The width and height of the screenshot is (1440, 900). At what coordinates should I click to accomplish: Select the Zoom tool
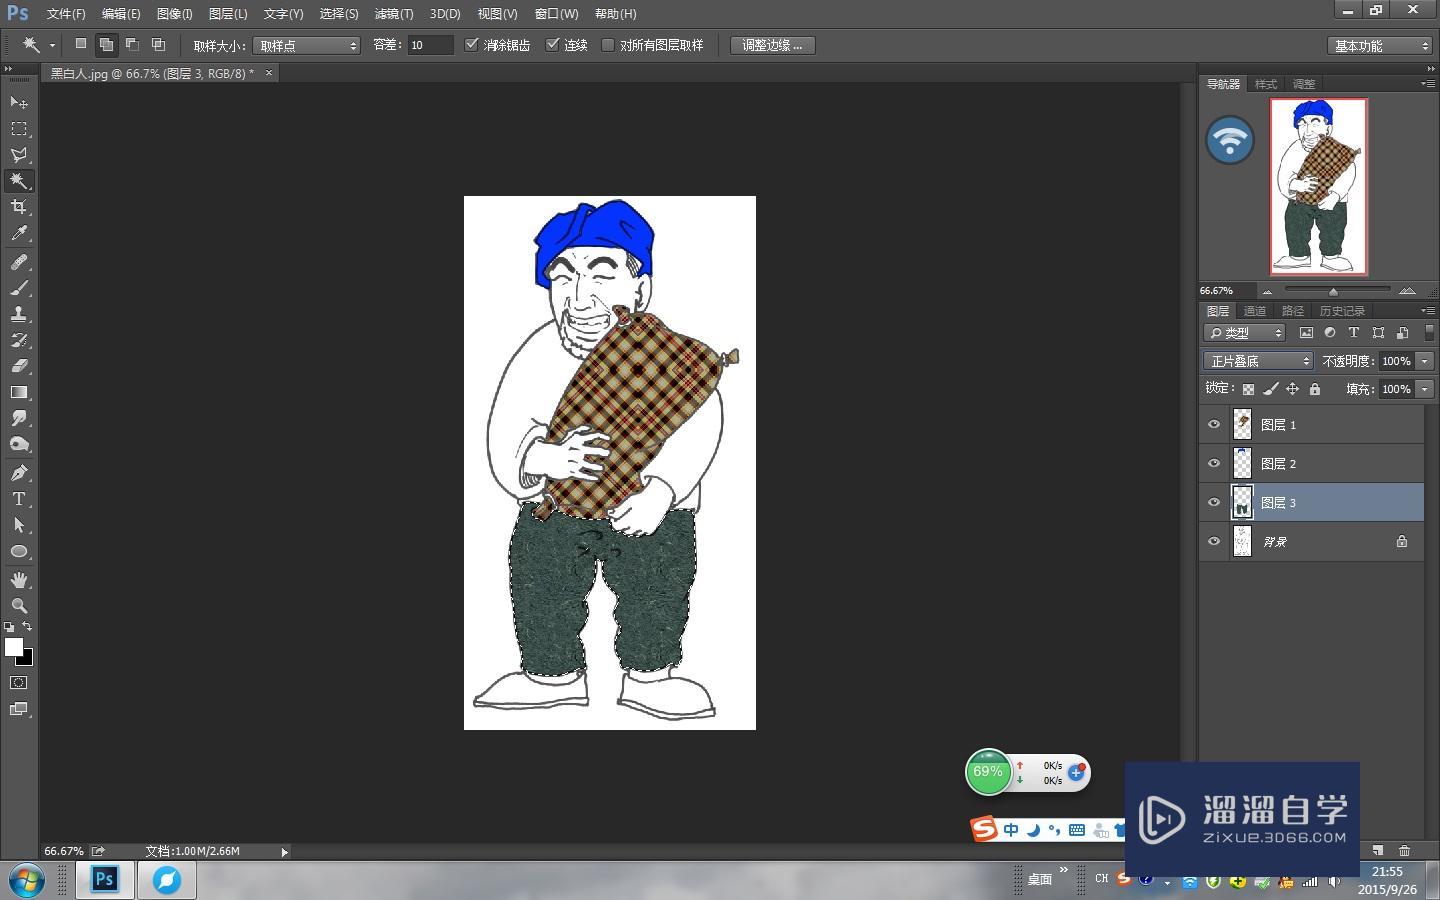tap(19, 606)
